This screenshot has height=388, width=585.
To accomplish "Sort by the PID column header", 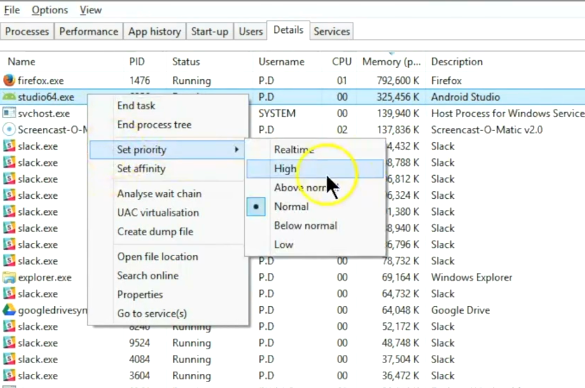I will (x=137, y=62).
